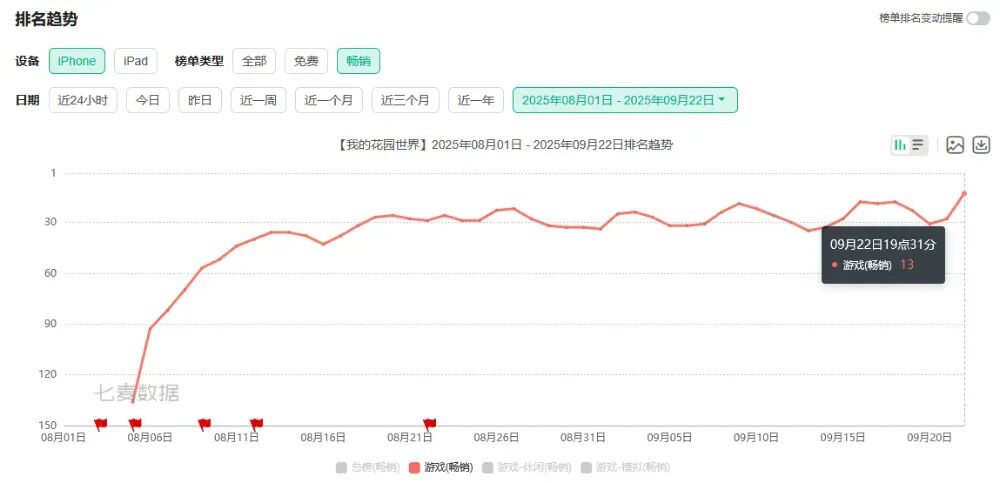Toggle 游戏-模拟(畅销) legend series
The width and height of the screenshot is (1000, 483).
pyautogui.click(x=632, y=467)
